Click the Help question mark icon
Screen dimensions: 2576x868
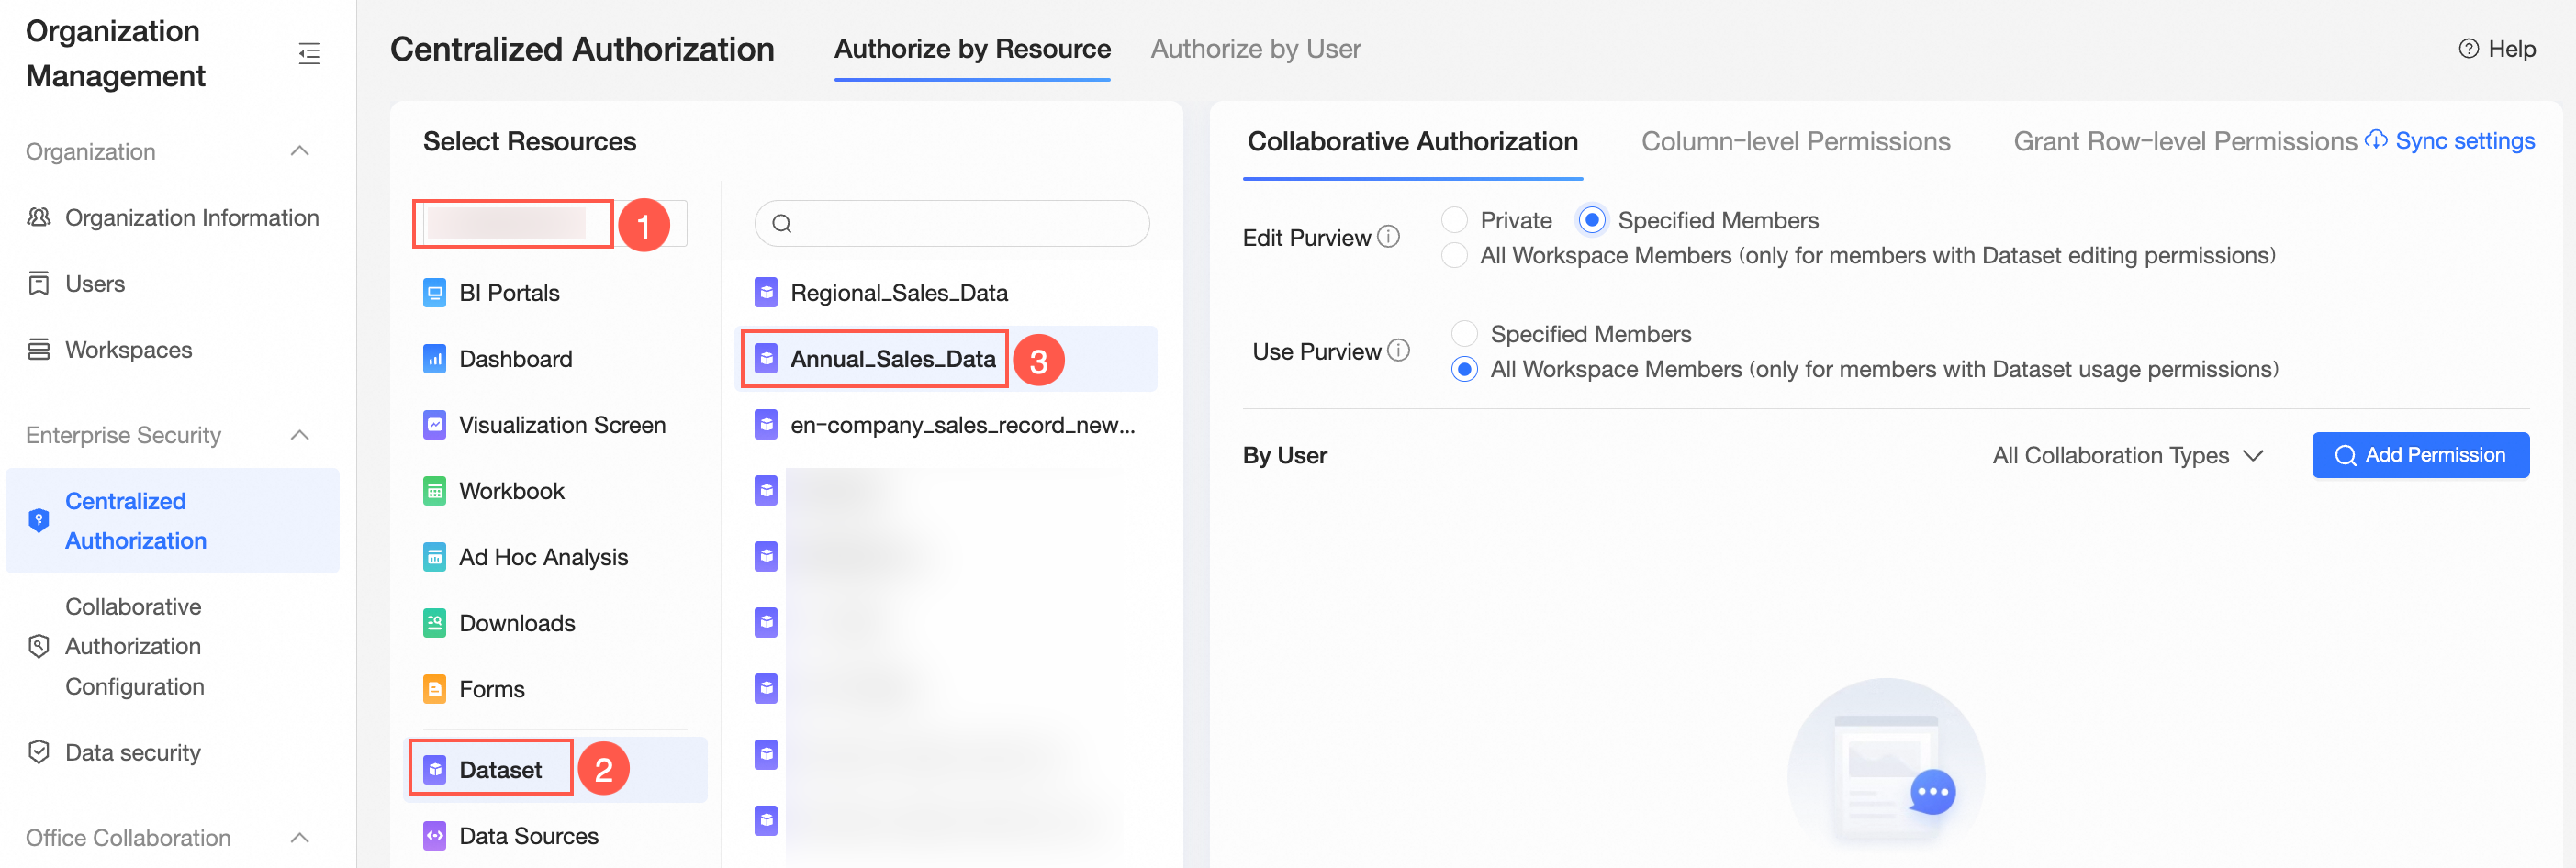(2468, 49)
